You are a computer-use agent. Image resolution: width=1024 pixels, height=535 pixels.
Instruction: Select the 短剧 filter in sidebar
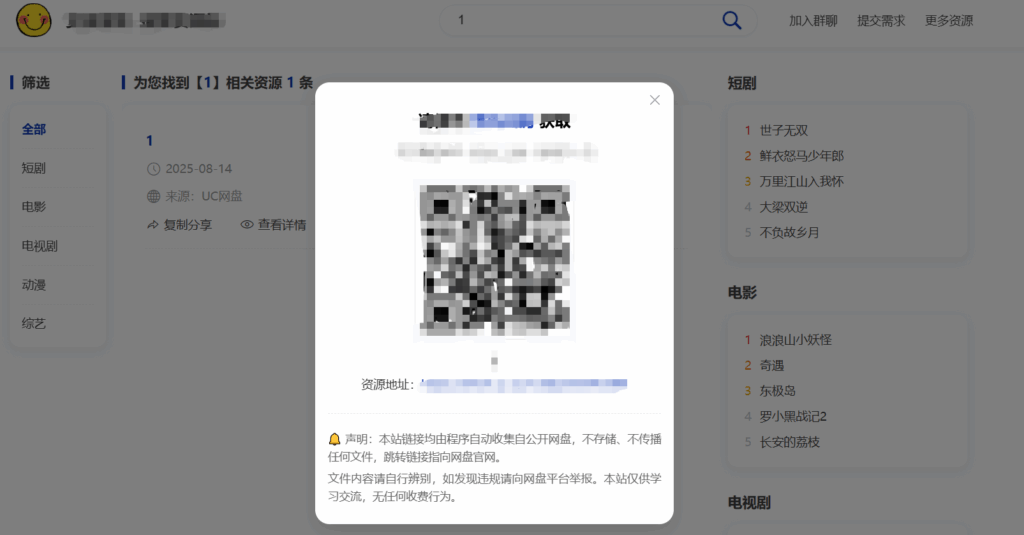[34, 168]
